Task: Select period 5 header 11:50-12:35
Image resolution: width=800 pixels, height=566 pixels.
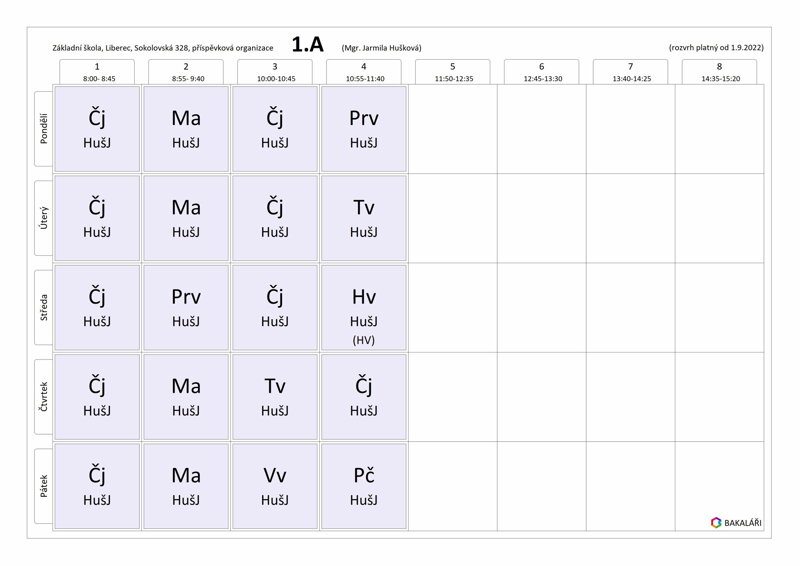Action: 453,72
